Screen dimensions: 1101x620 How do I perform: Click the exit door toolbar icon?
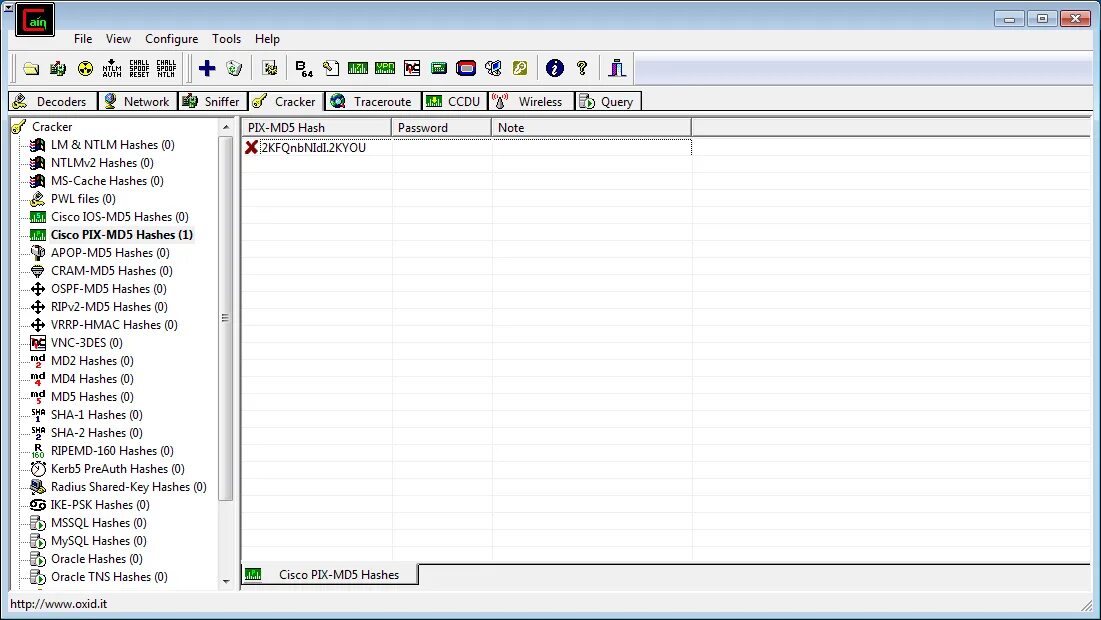point(617,68)
